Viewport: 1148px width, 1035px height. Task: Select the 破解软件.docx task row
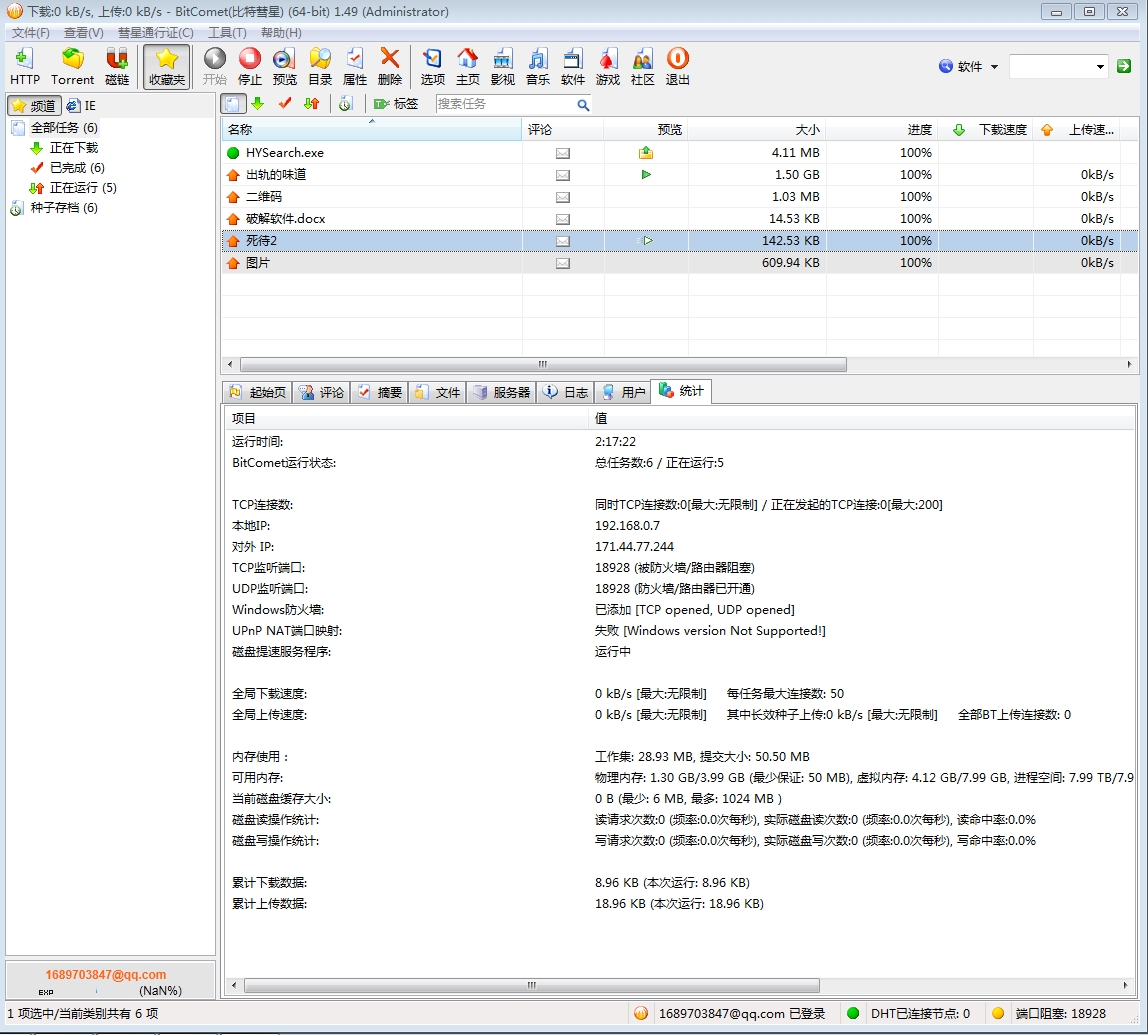[679, 218]
